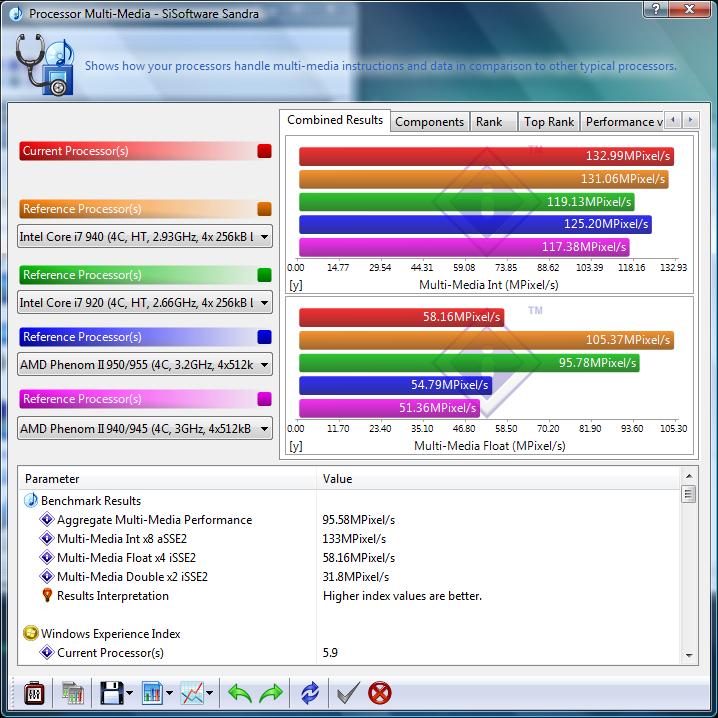Click the red Current Processor color swatch
718x718 pixels.
pyautogui.click(x=264, y=151)
